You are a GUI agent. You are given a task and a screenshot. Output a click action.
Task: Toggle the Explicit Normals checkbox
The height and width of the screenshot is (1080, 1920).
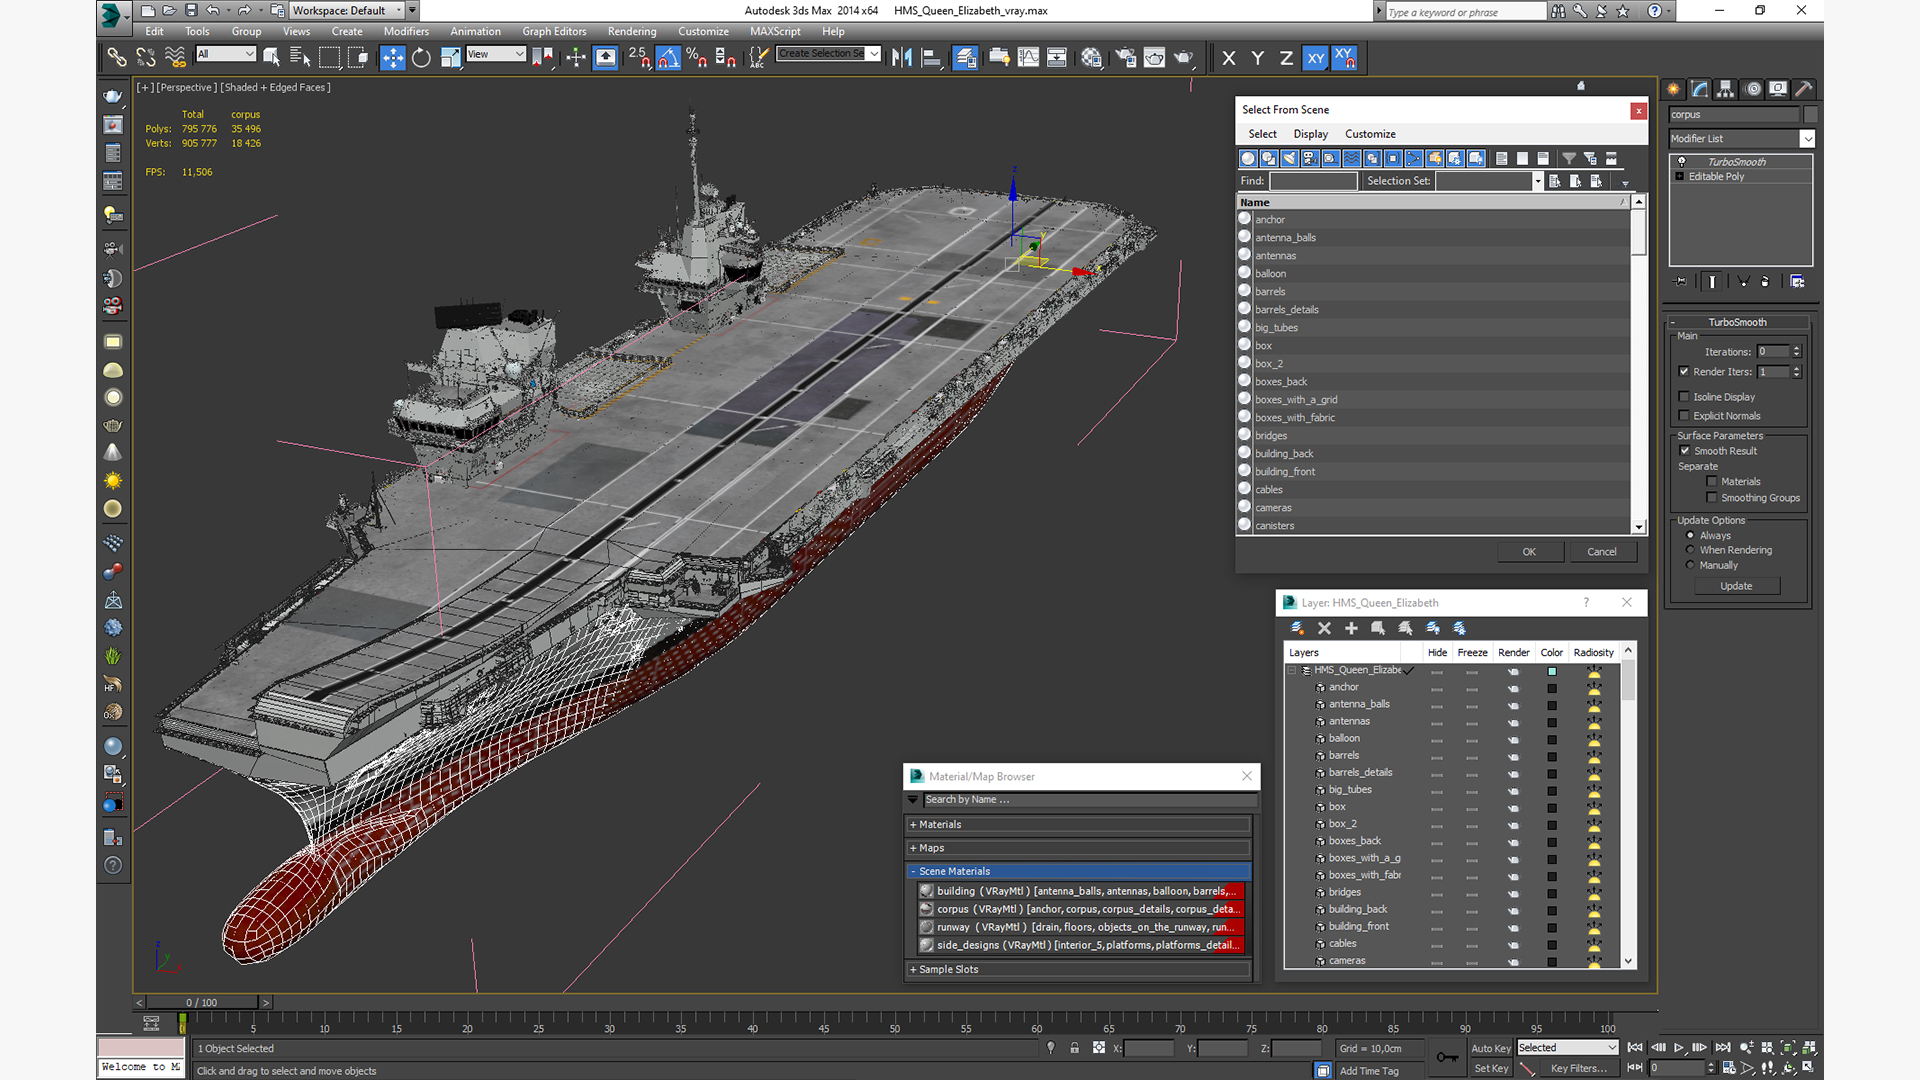pyautogui.click(x=1684, y=416)
